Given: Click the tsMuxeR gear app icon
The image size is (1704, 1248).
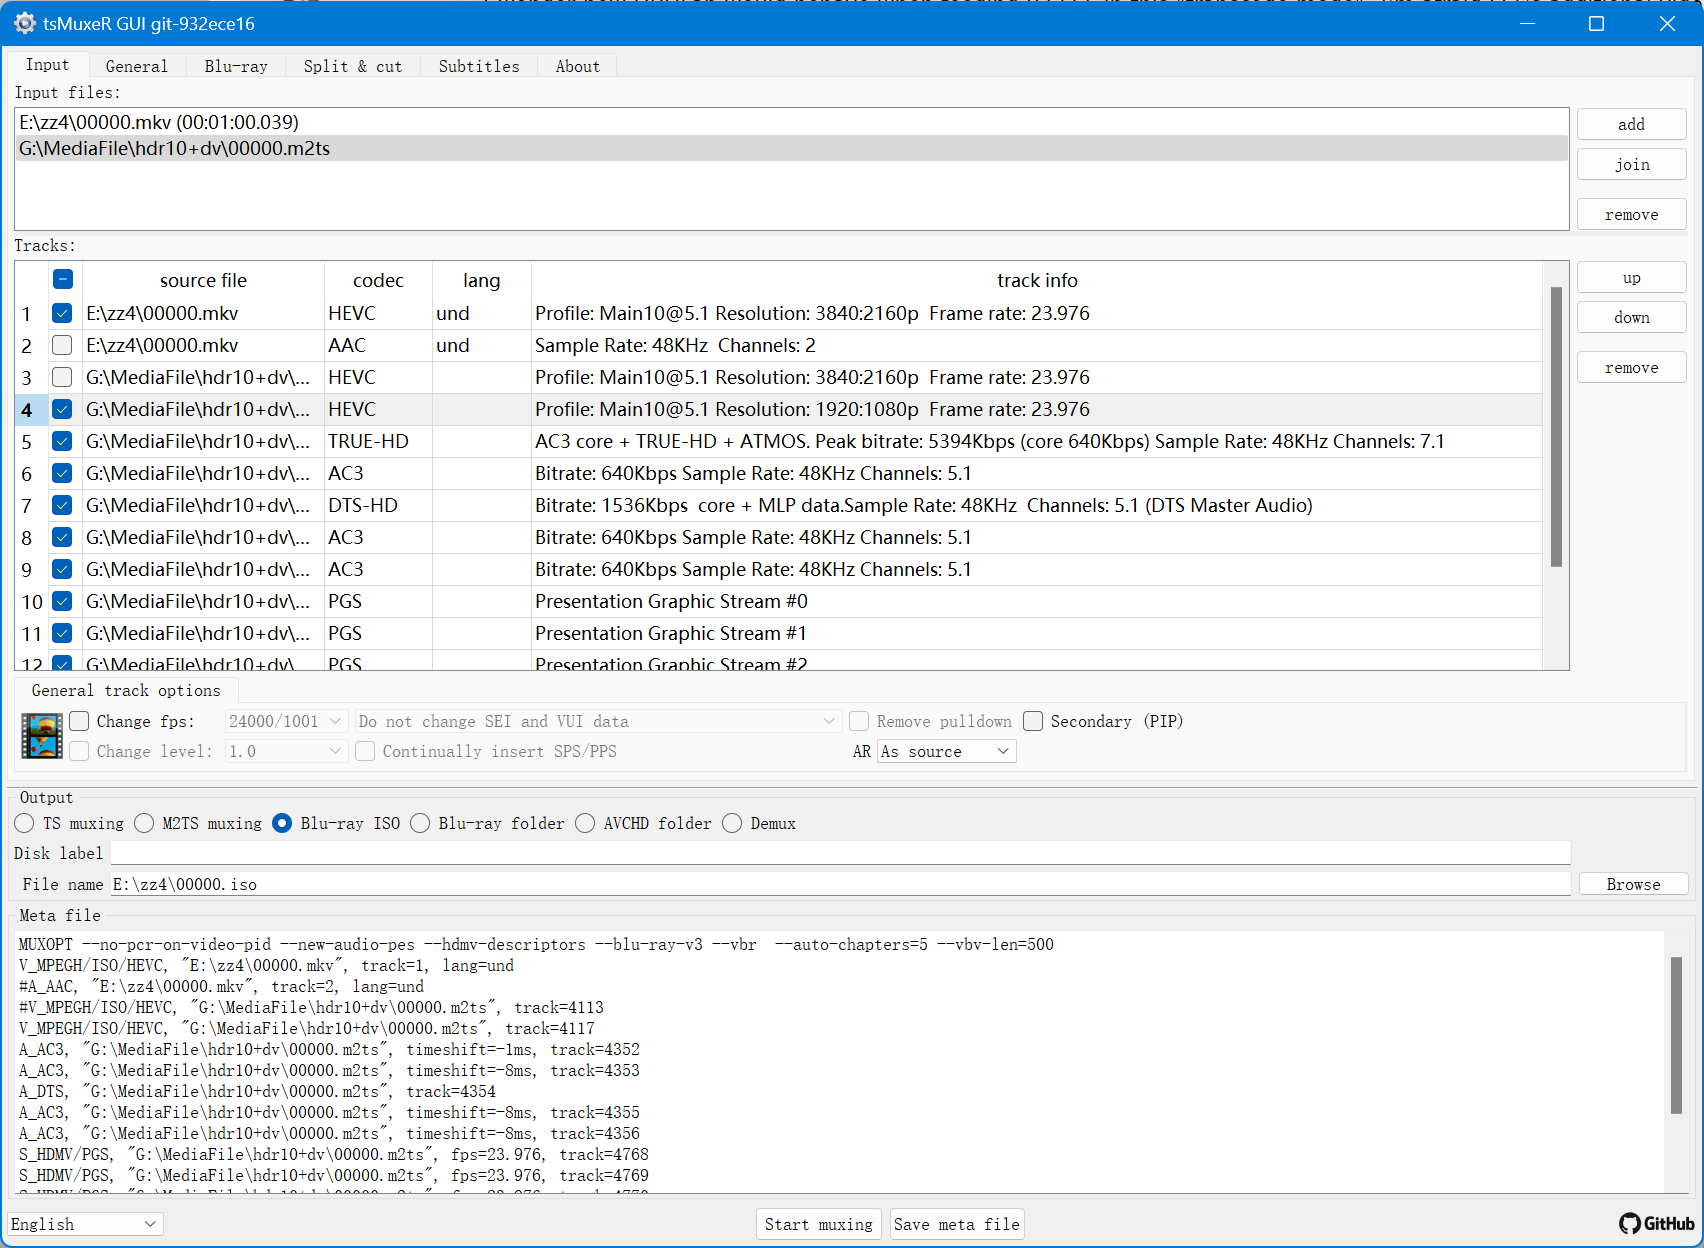Looking at the screenshot, I should point(24,23).
